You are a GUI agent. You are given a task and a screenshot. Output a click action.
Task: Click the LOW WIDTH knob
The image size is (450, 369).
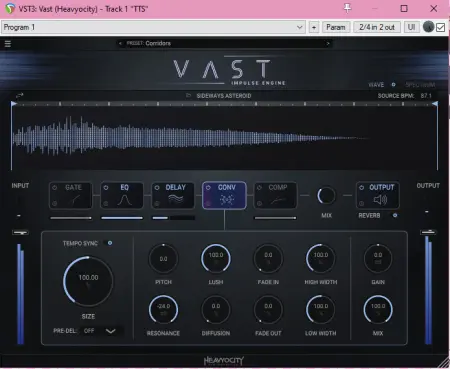(321, 310)
